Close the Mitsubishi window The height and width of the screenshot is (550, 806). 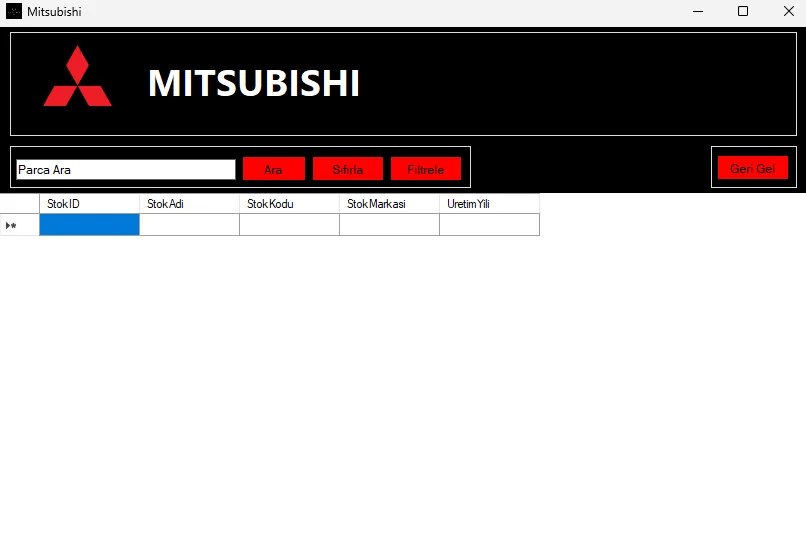tap(789, 11)
